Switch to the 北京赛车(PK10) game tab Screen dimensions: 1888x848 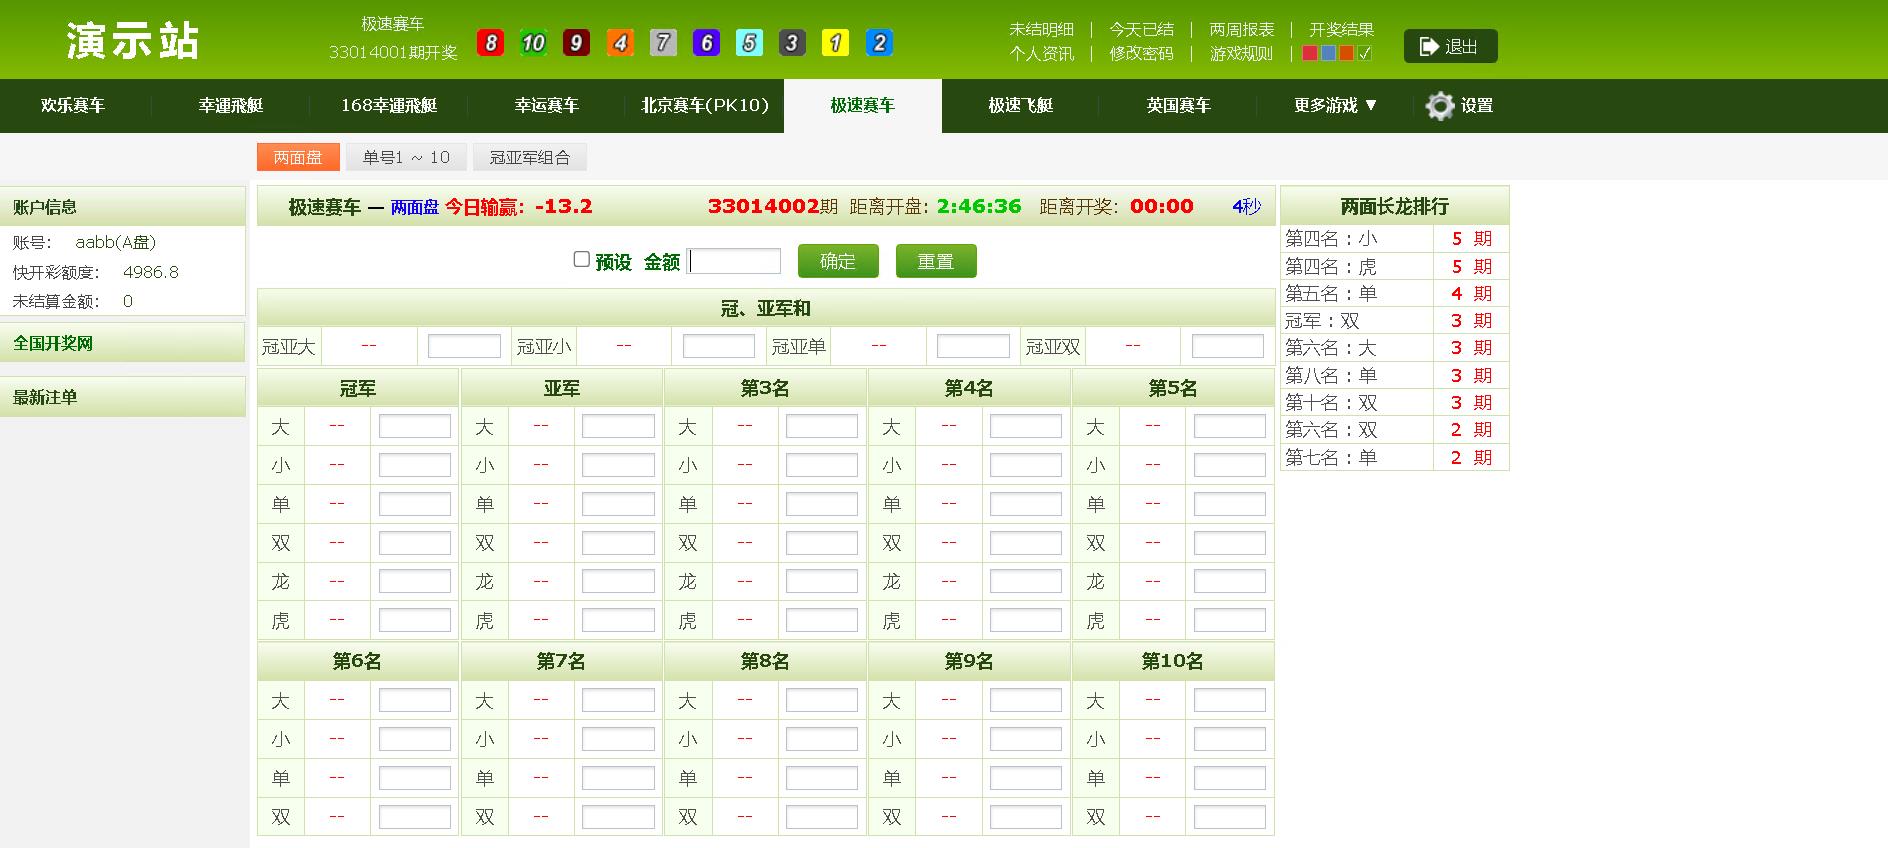(705, 105)
